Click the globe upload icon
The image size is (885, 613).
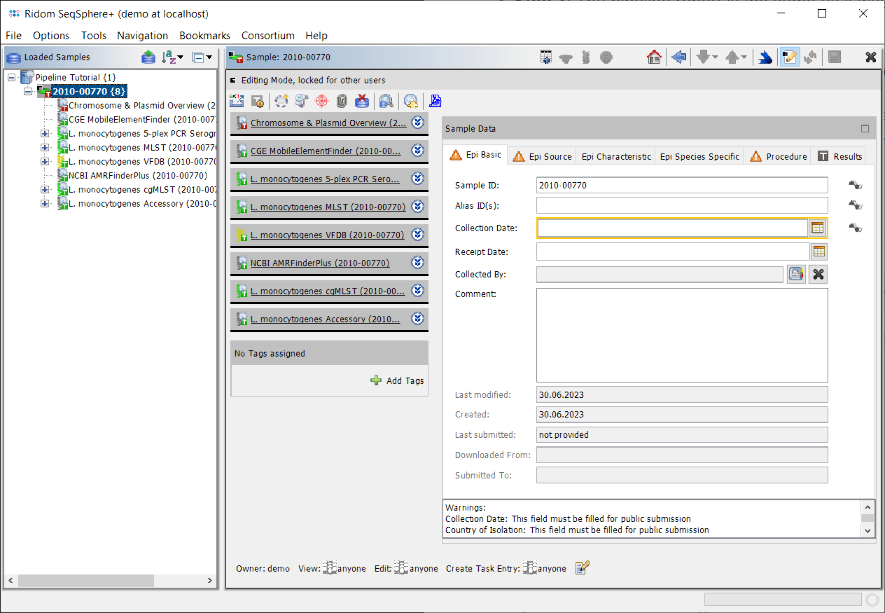(x=410, y=100)
